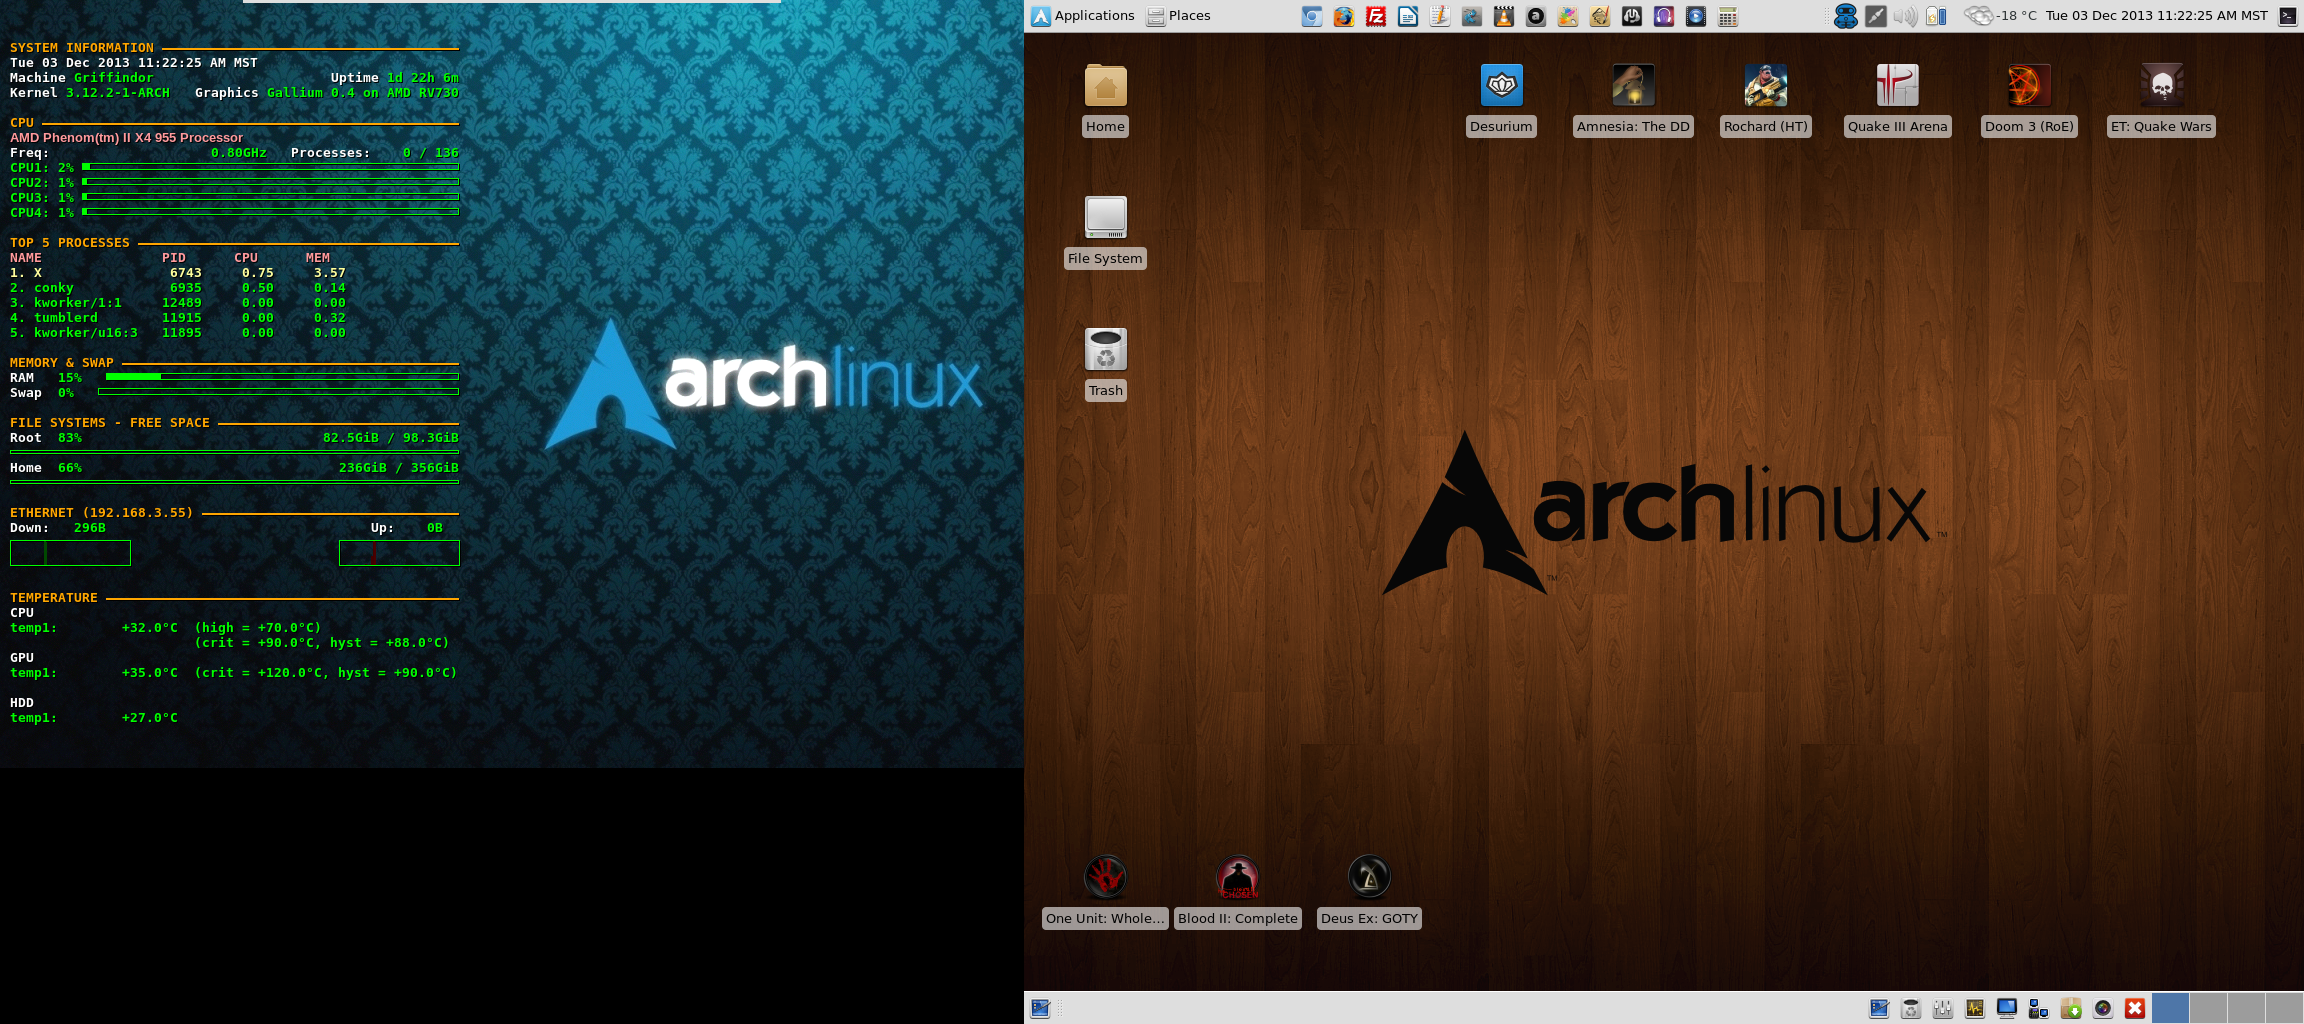Click the weather -18 °C applet
The height and width of the screenshot is (1024, 2304).
[x=2000, y=16]
